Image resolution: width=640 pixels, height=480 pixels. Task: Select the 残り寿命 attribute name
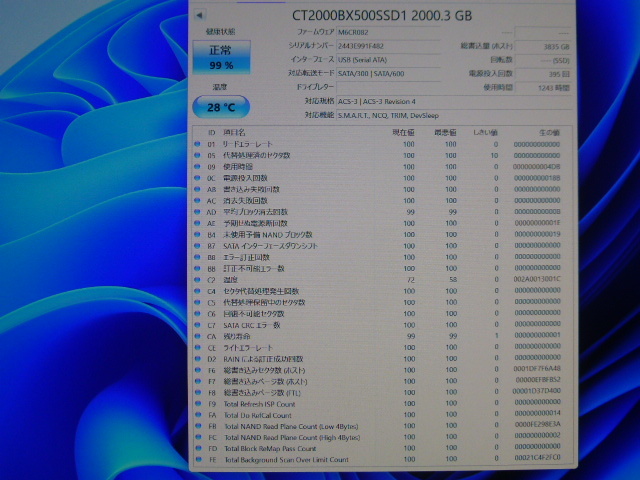click(236, 336)
